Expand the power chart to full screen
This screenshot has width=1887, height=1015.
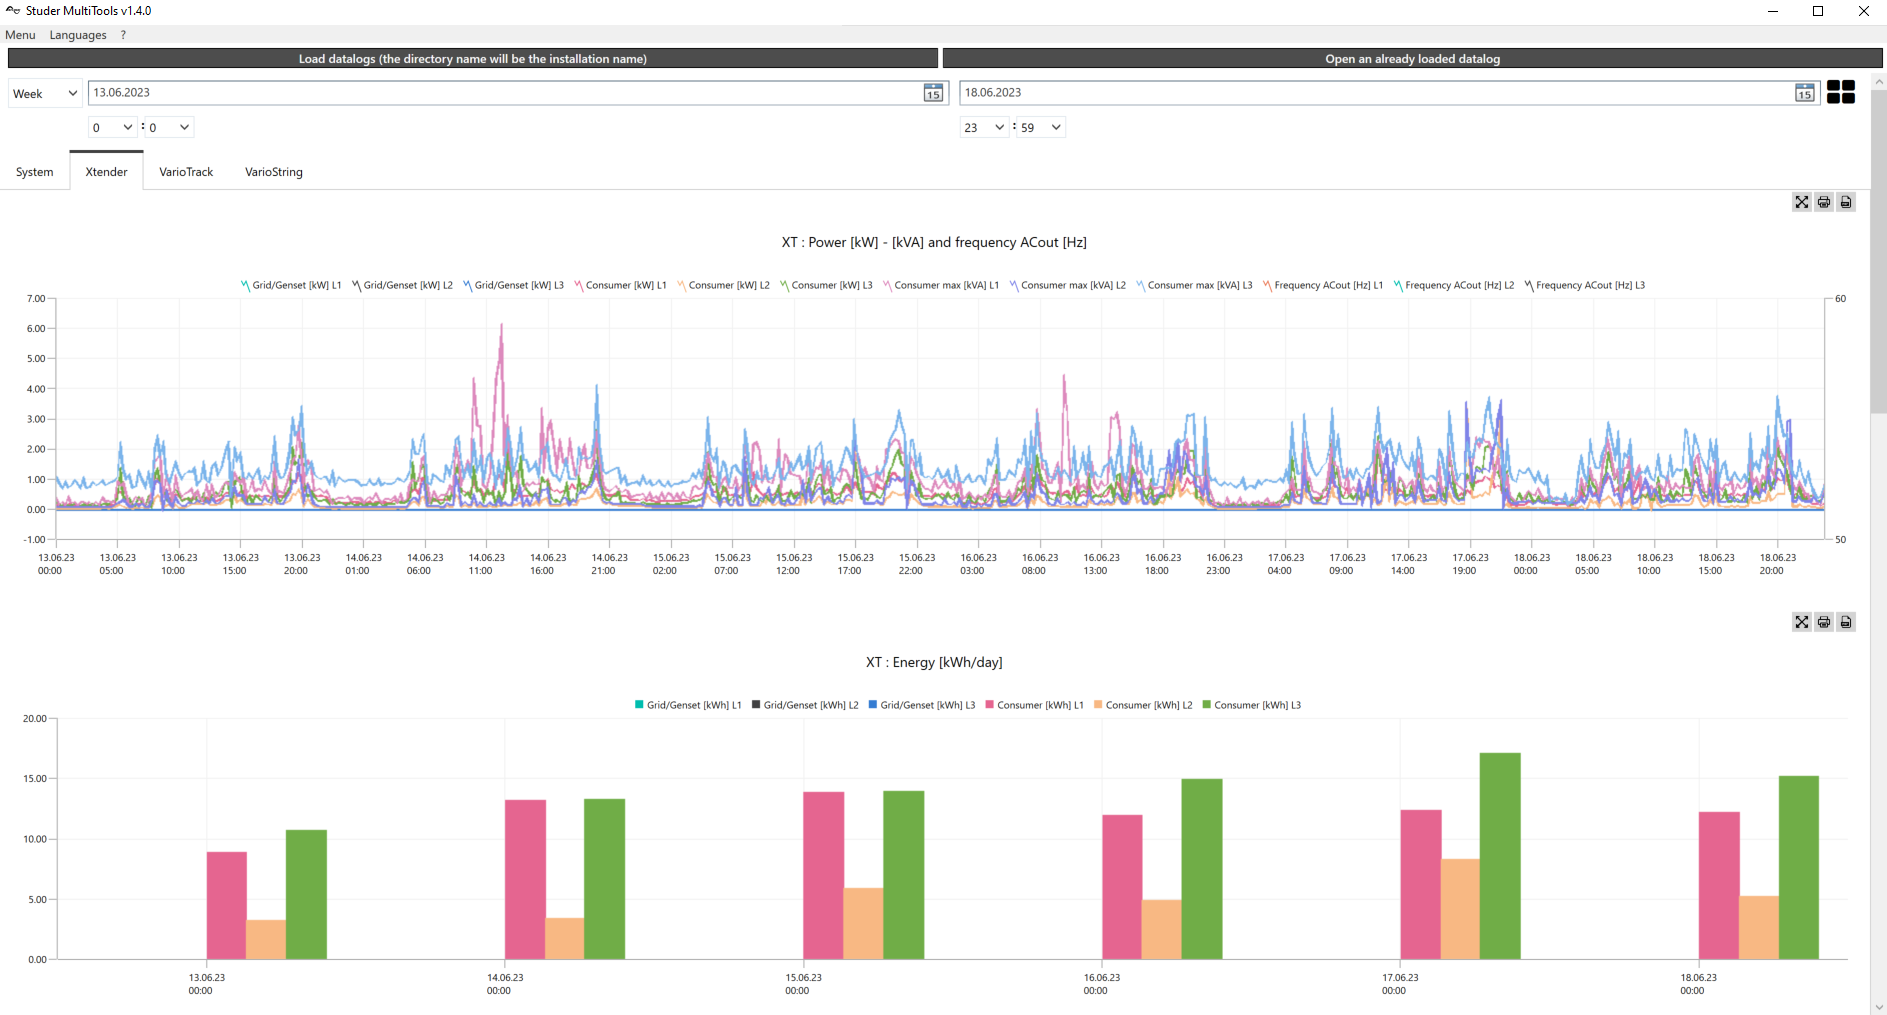pyautogui.click(x=1801, y=202)
